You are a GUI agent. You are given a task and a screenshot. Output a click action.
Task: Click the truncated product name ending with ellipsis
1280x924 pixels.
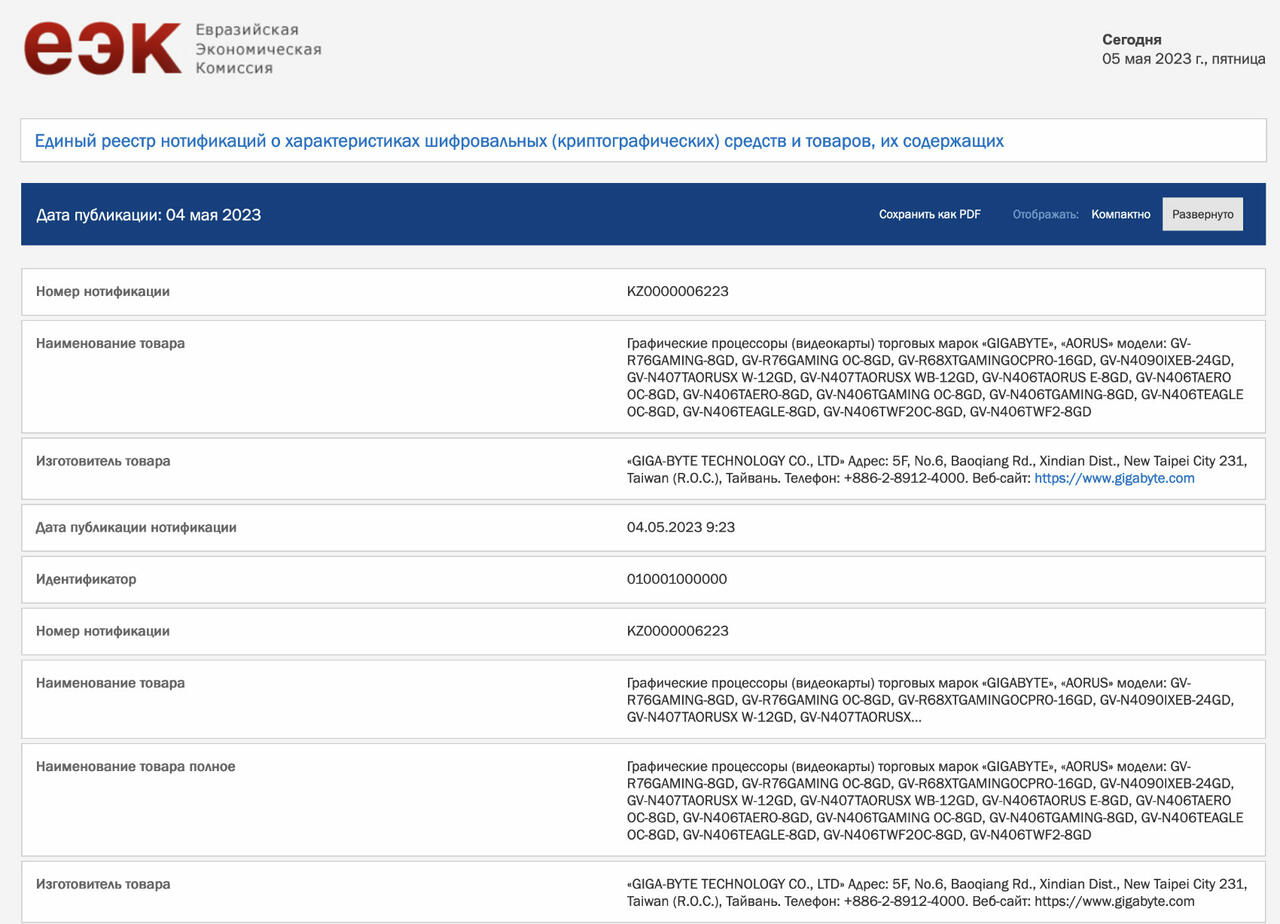930,700
